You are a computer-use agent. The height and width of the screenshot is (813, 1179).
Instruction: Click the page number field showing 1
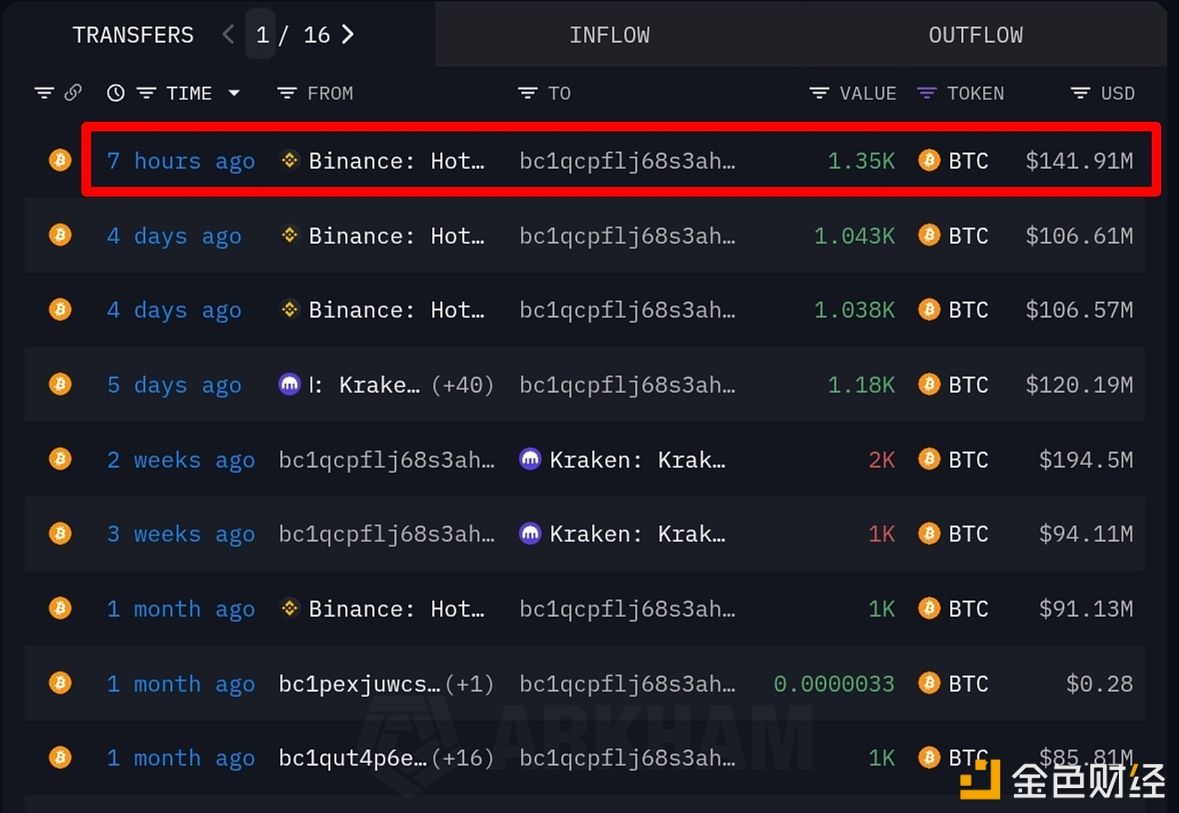point(261,35)
